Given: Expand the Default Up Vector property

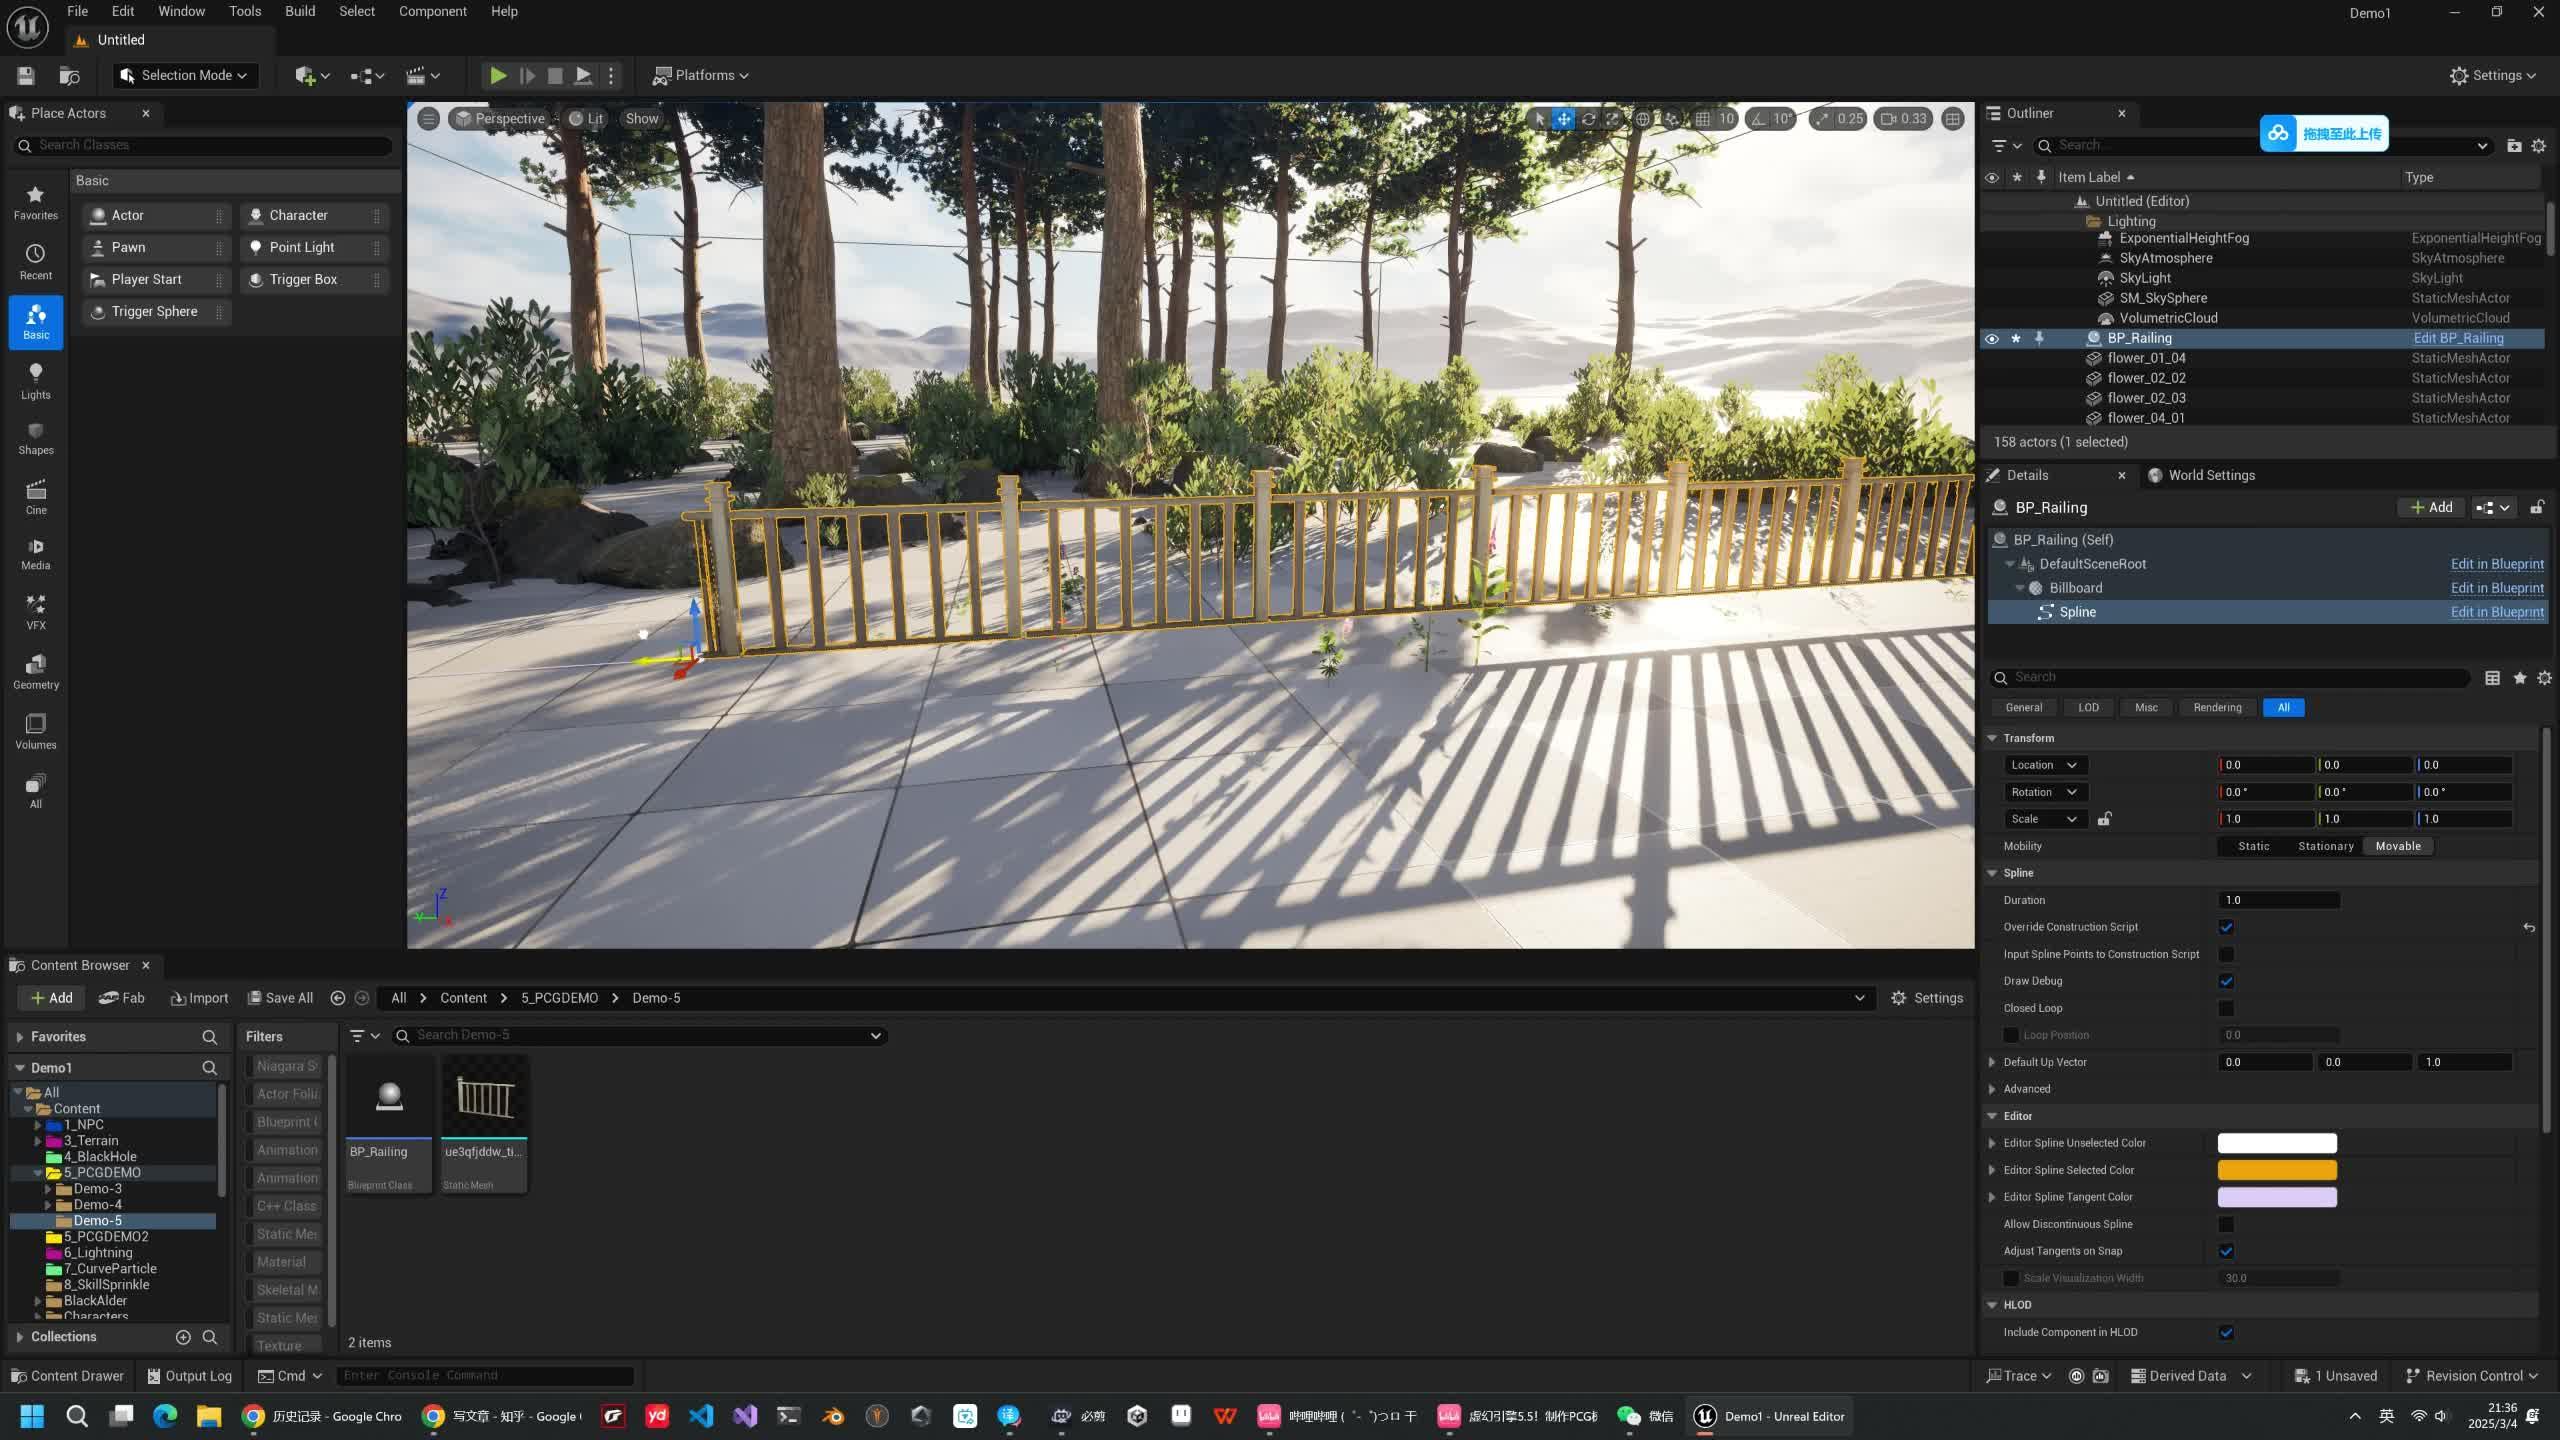Looking at the screenshot, I should click(1992, 1062).
